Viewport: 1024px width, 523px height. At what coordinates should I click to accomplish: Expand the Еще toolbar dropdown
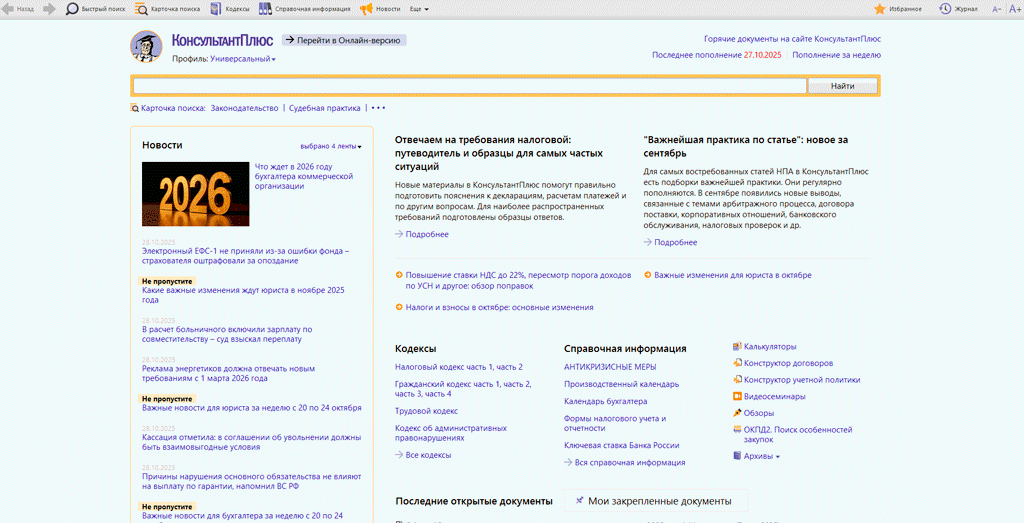[x=419, y=9]
